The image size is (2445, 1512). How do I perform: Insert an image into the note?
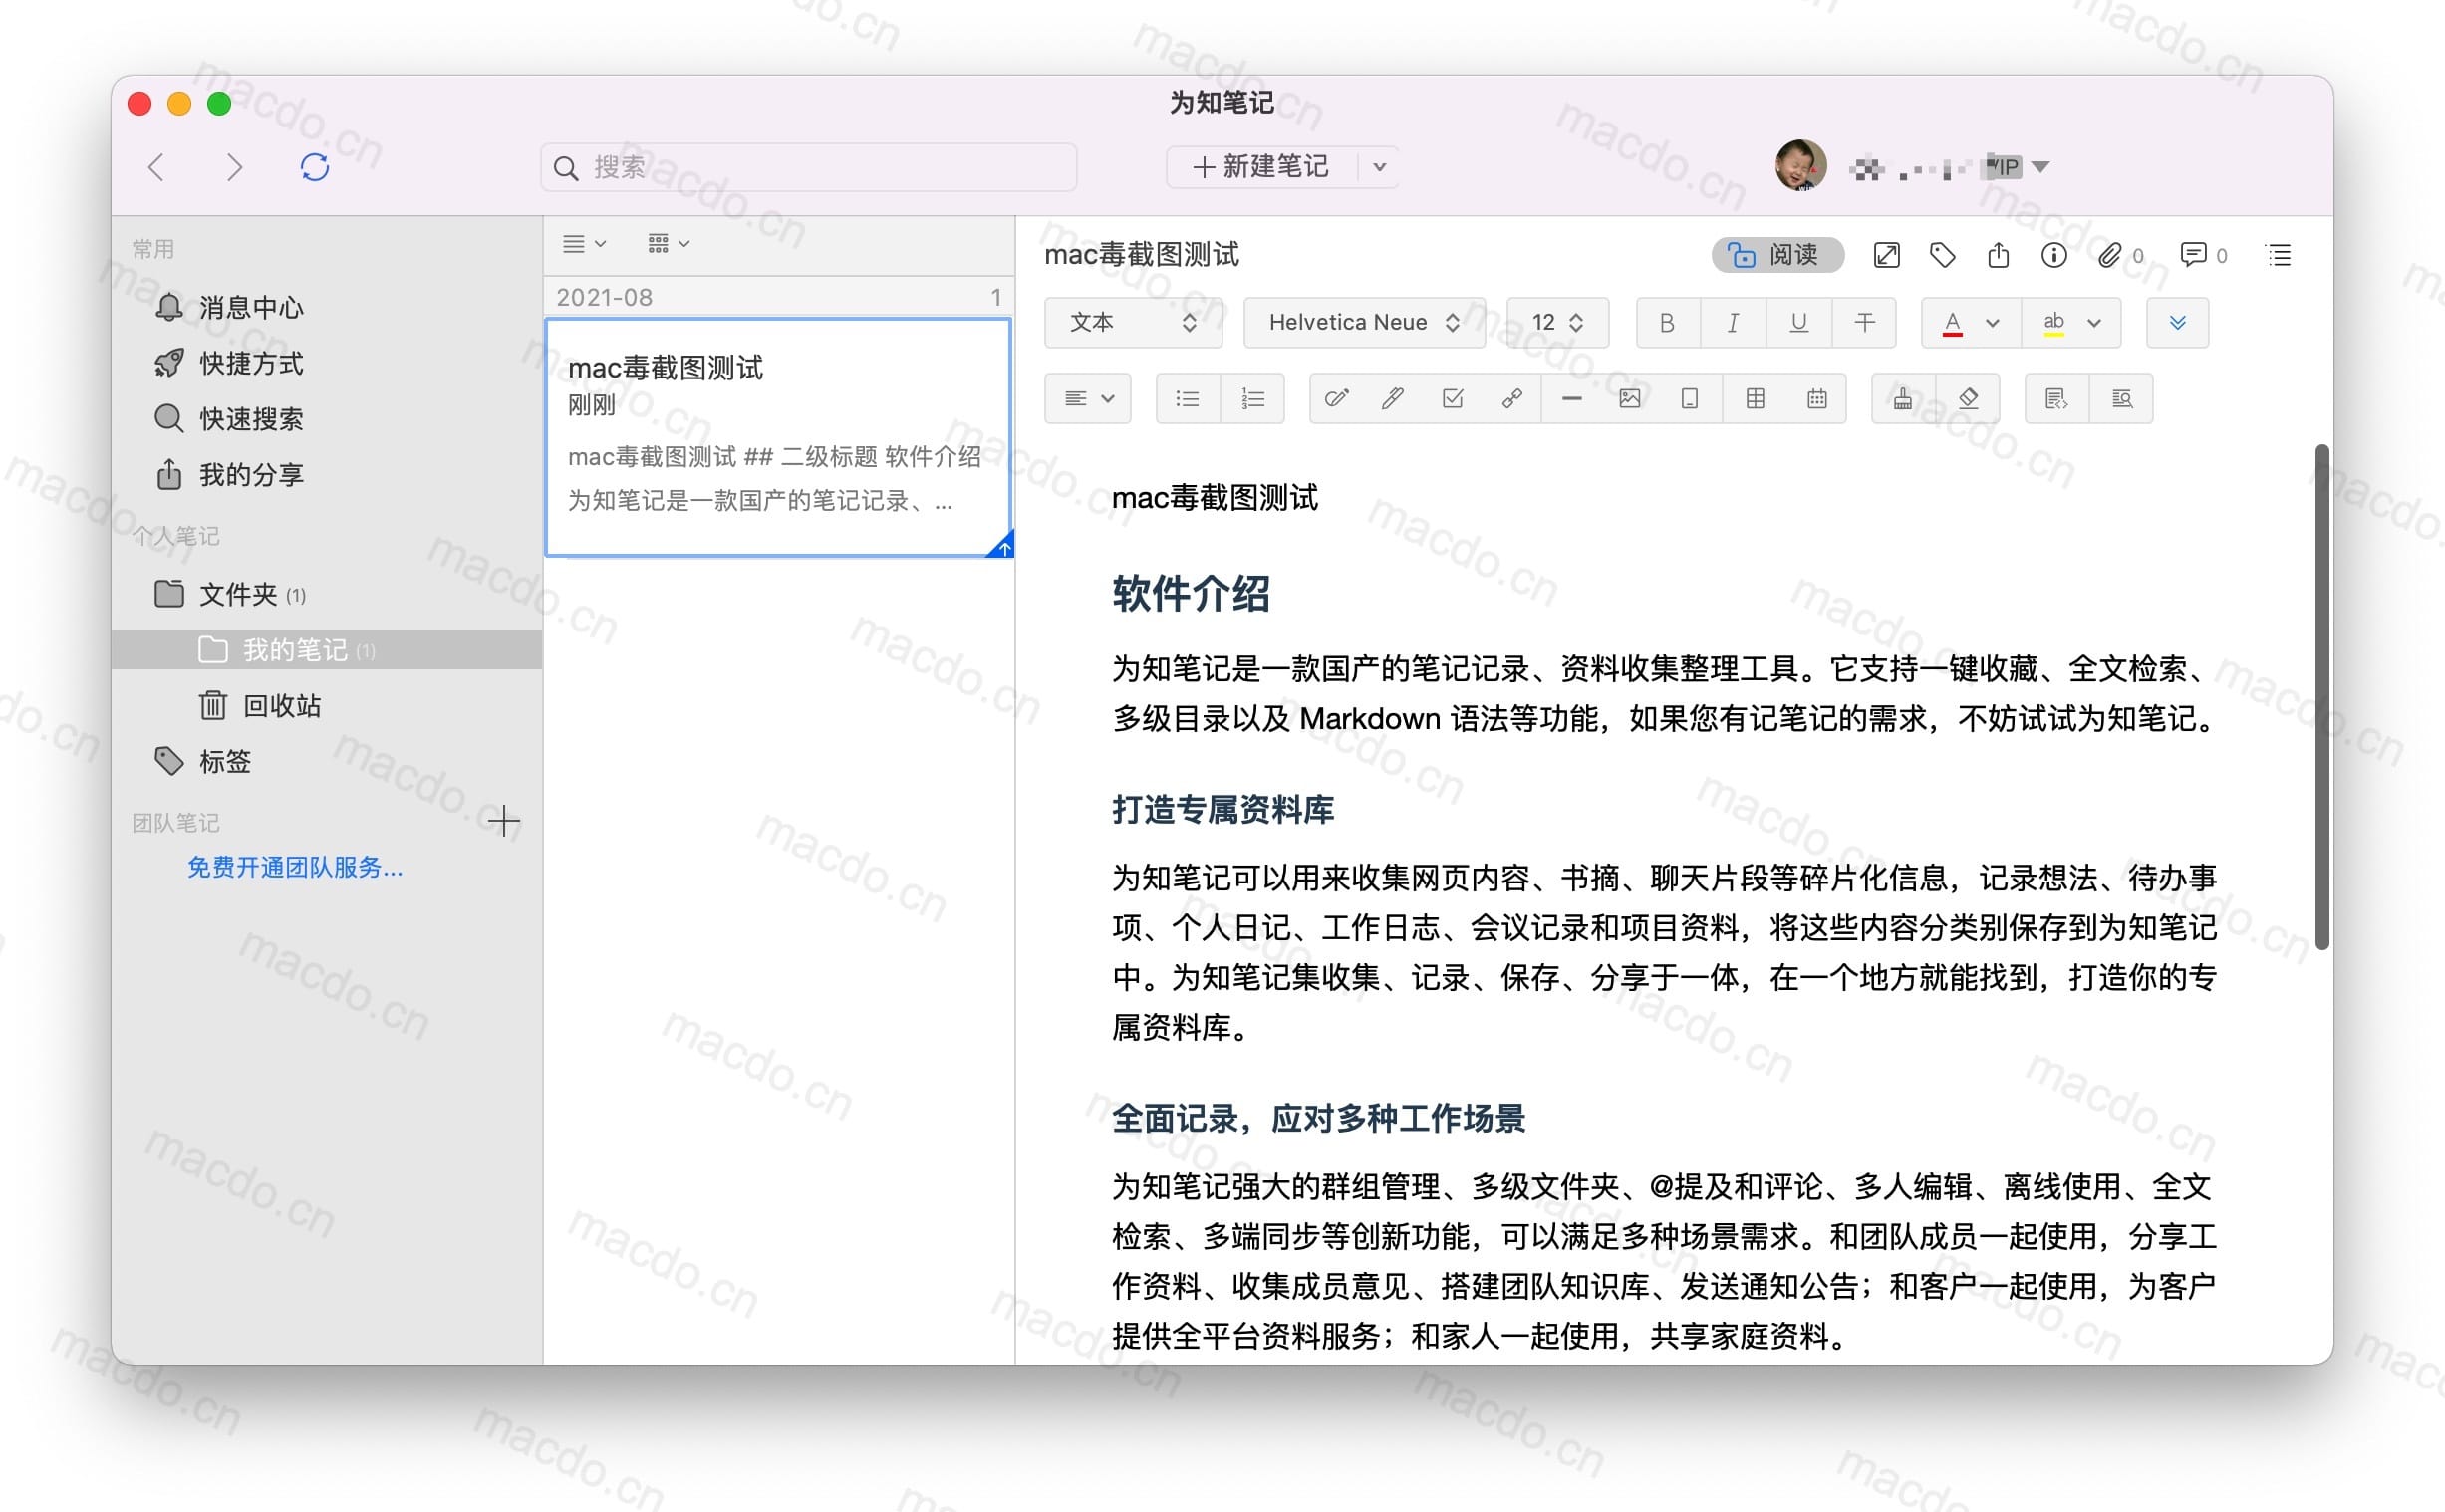coord(1630,399)
